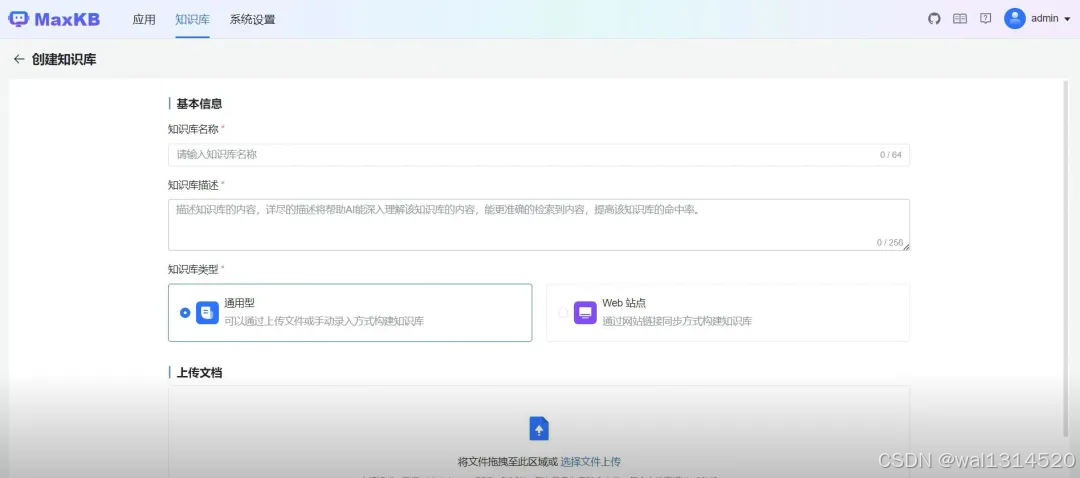
Task: Click the 知识库类型 label
Action: (x=193, y=269)
